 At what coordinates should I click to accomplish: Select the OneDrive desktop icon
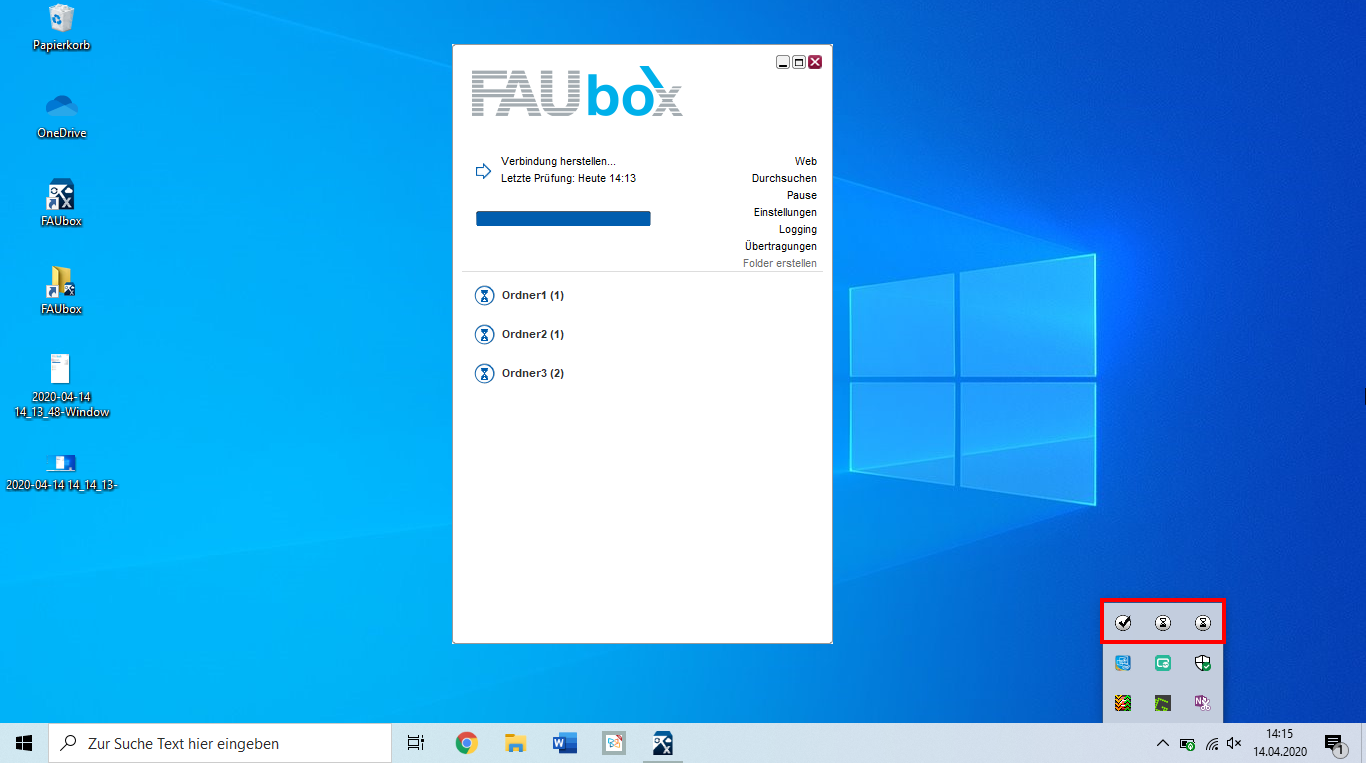coord(62,116)
